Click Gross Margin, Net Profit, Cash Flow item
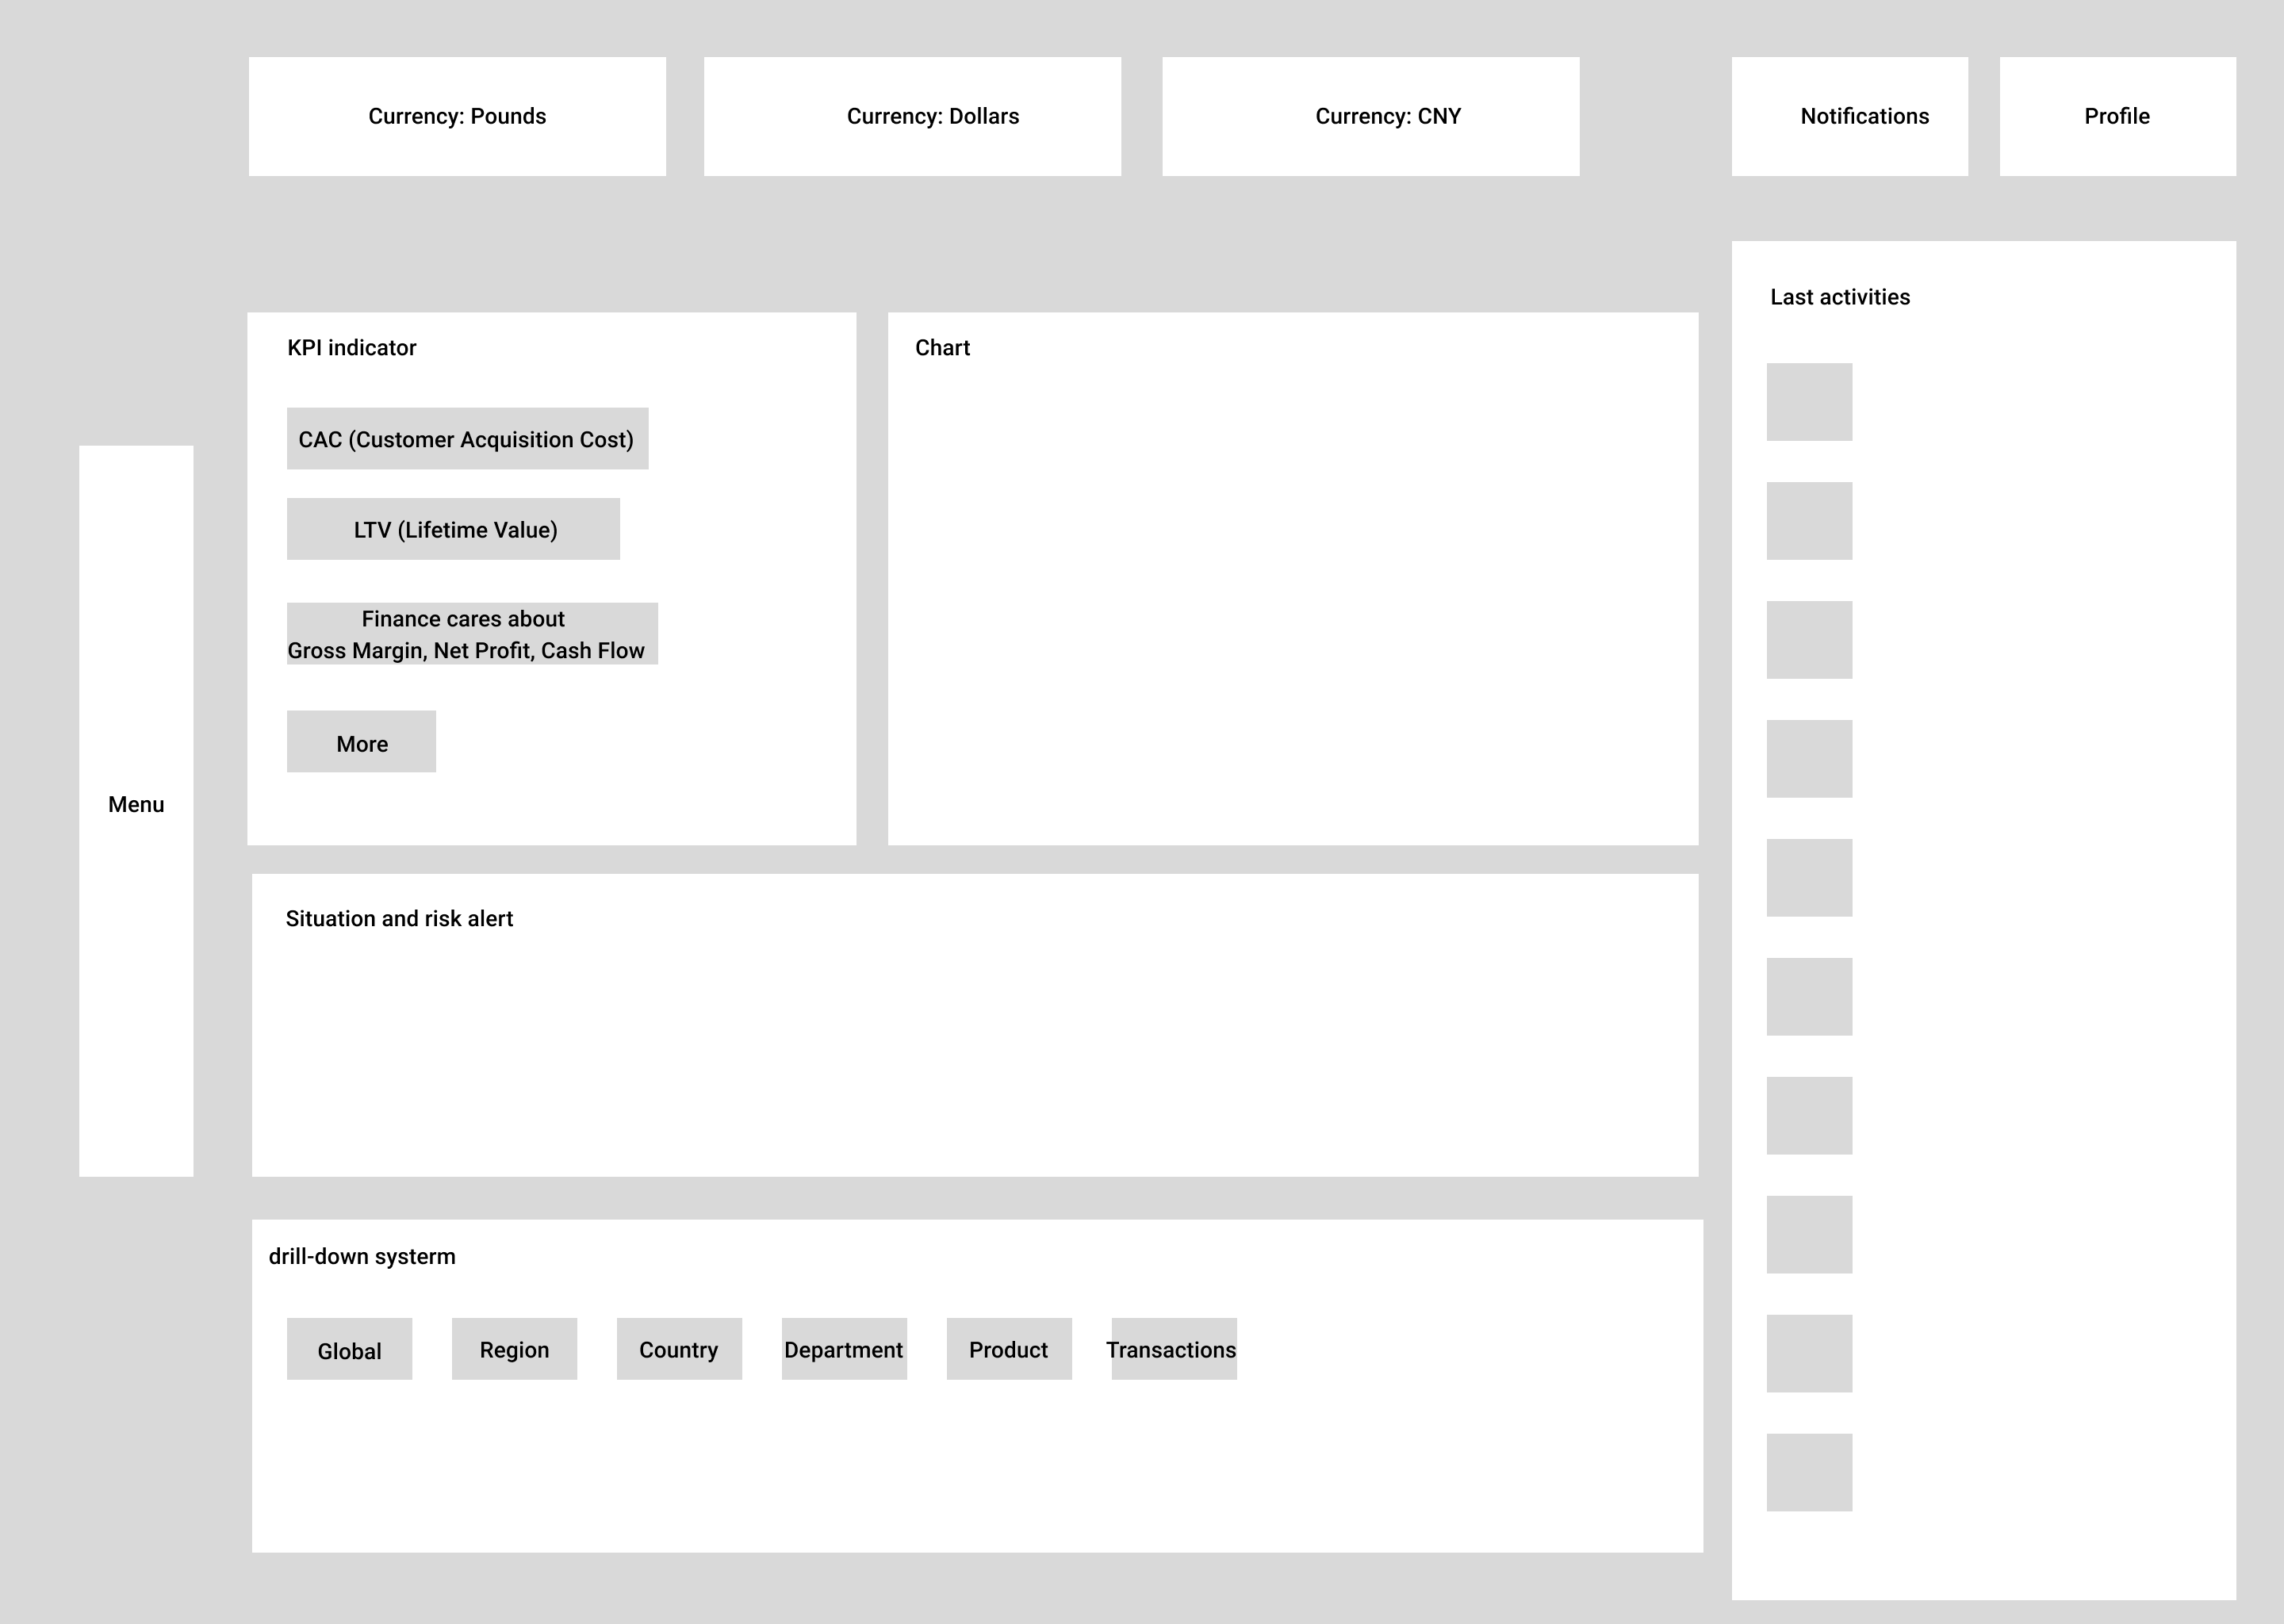 pos(472,634)
